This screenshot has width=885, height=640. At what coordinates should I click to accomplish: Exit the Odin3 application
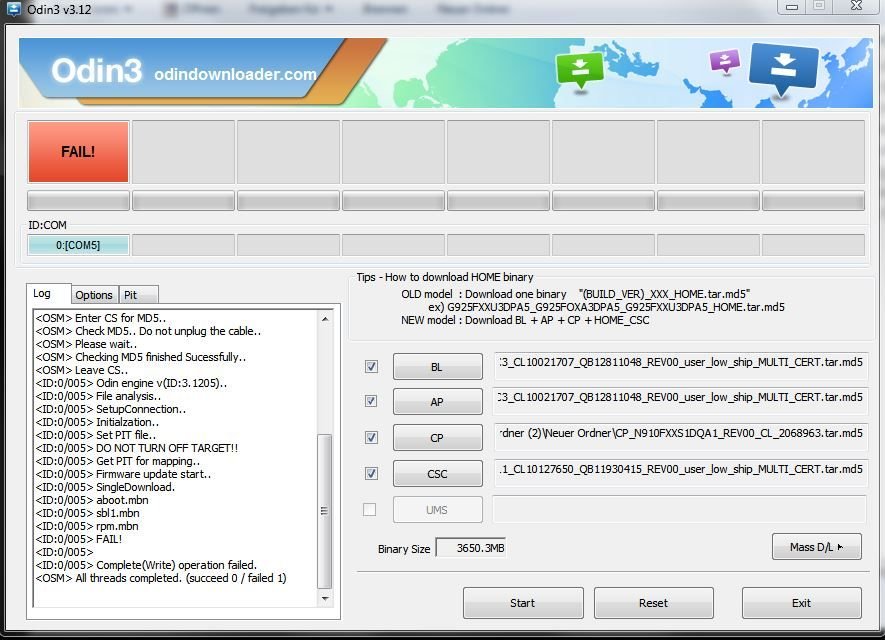801,603
